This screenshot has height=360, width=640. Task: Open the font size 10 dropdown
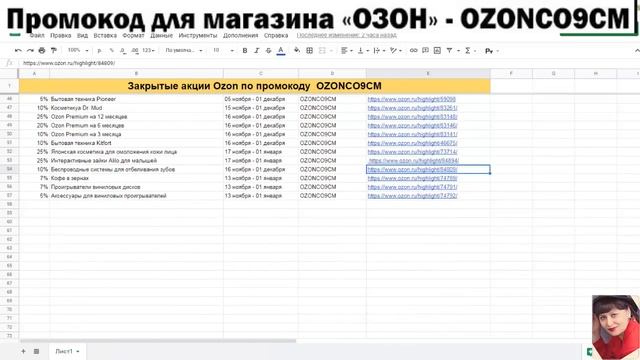tap(223, 51)
